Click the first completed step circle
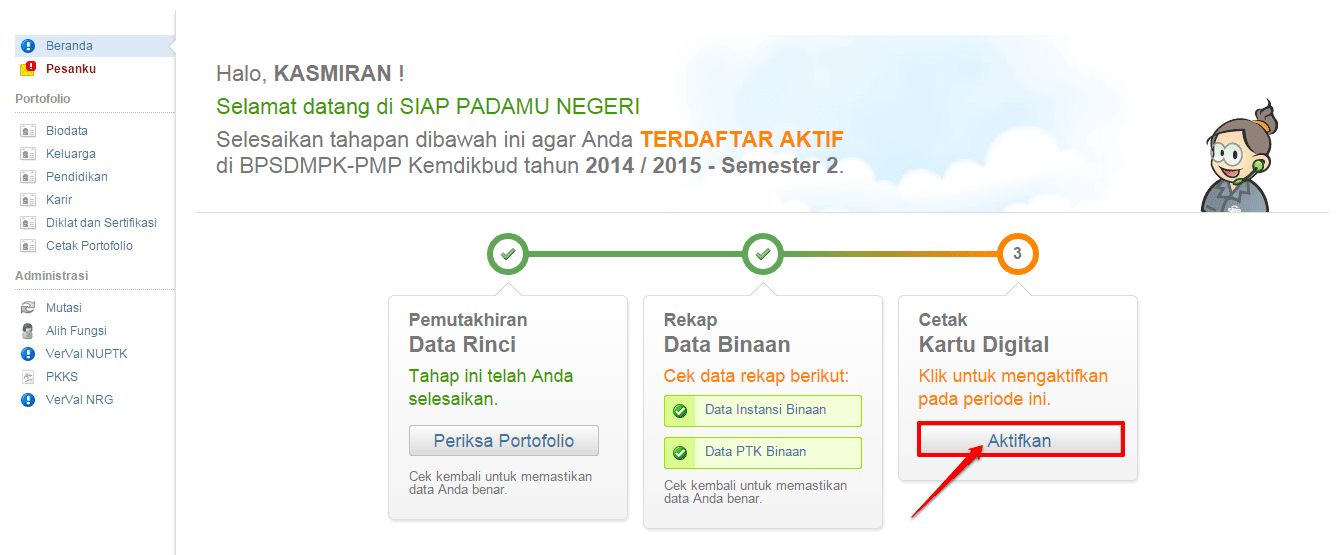The height and width of the screenshot is (555, 1337). (x=508, y=254)
